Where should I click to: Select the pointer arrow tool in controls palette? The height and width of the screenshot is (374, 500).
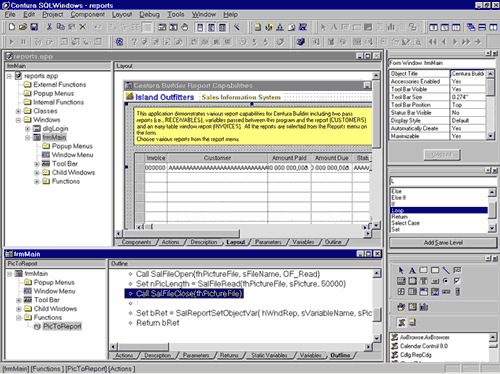(401, 270)
